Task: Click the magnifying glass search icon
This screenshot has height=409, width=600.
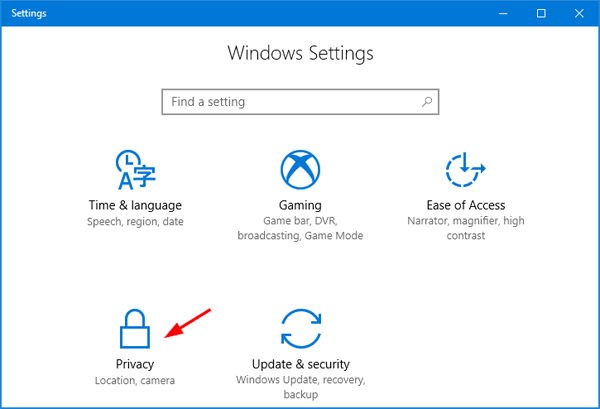Action: tap(427, 102)
